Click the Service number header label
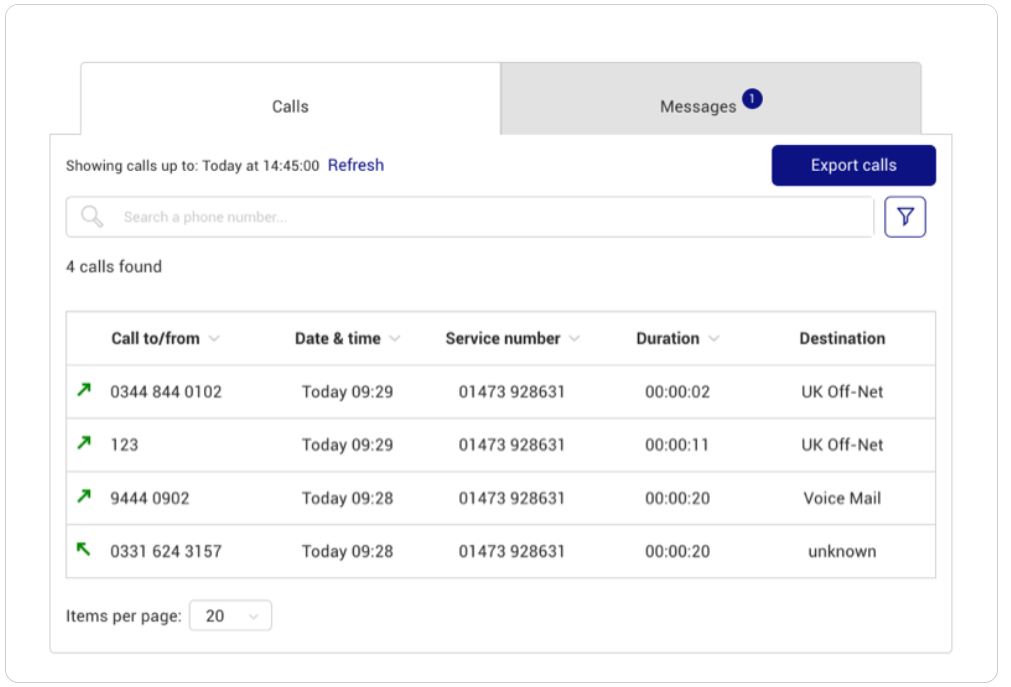Image resolution: width=1011 pixels, height=687 pixels. (x=502, y=339)
